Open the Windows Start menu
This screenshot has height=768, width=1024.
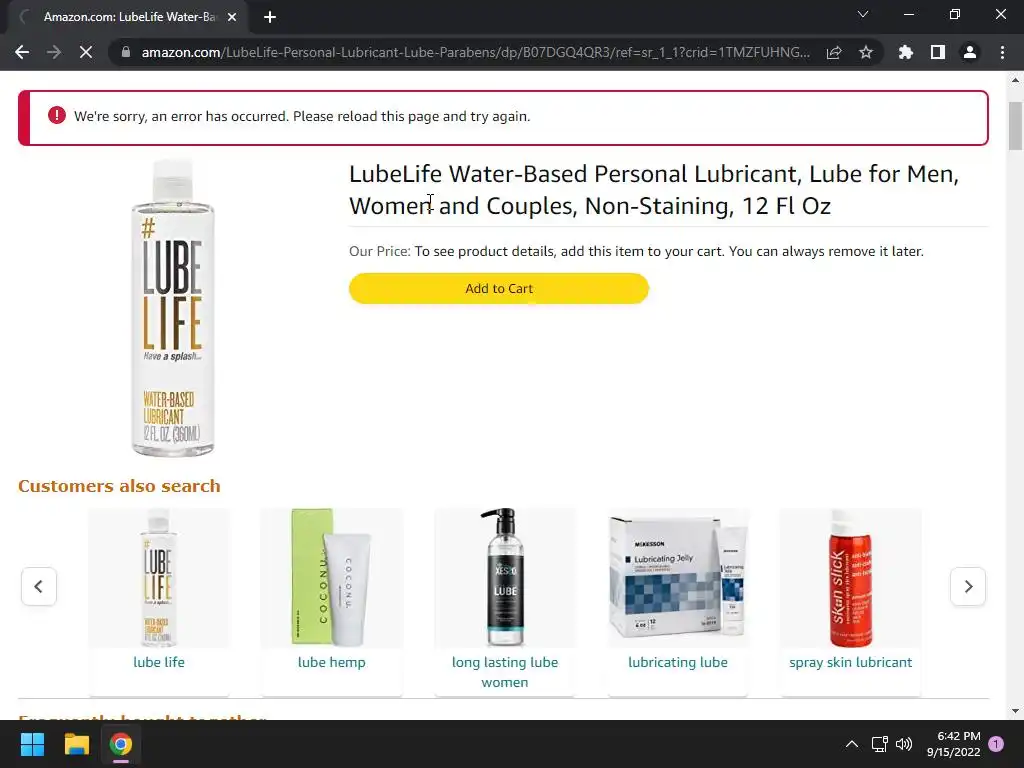[32, 744]
